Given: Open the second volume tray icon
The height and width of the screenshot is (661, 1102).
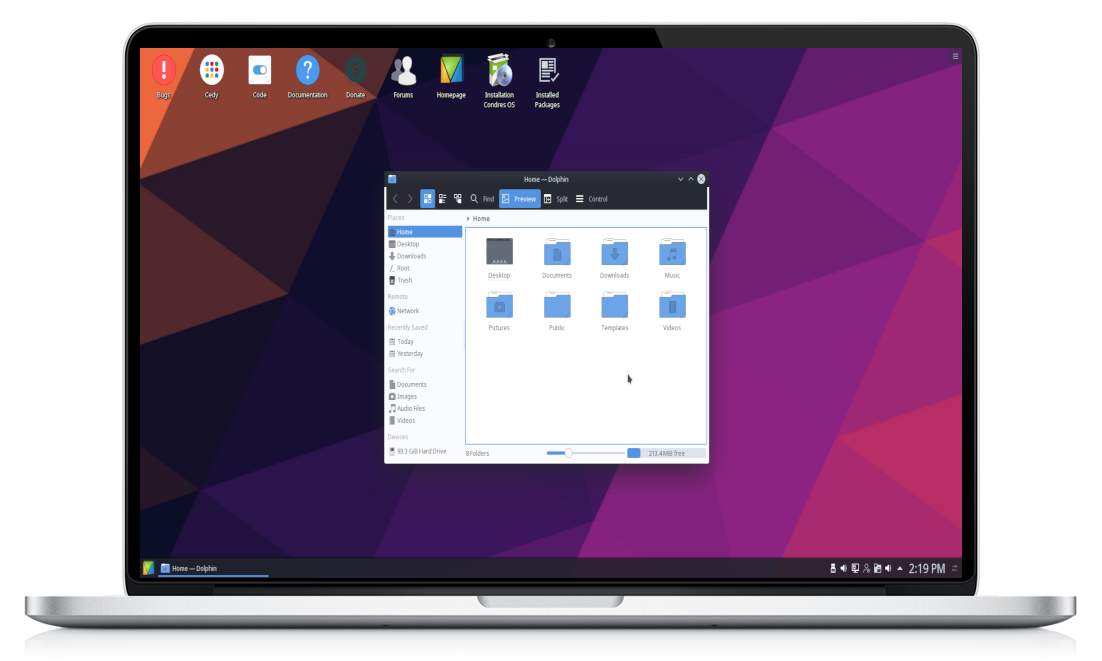Looking at the screenshot, I should point(888,568).
